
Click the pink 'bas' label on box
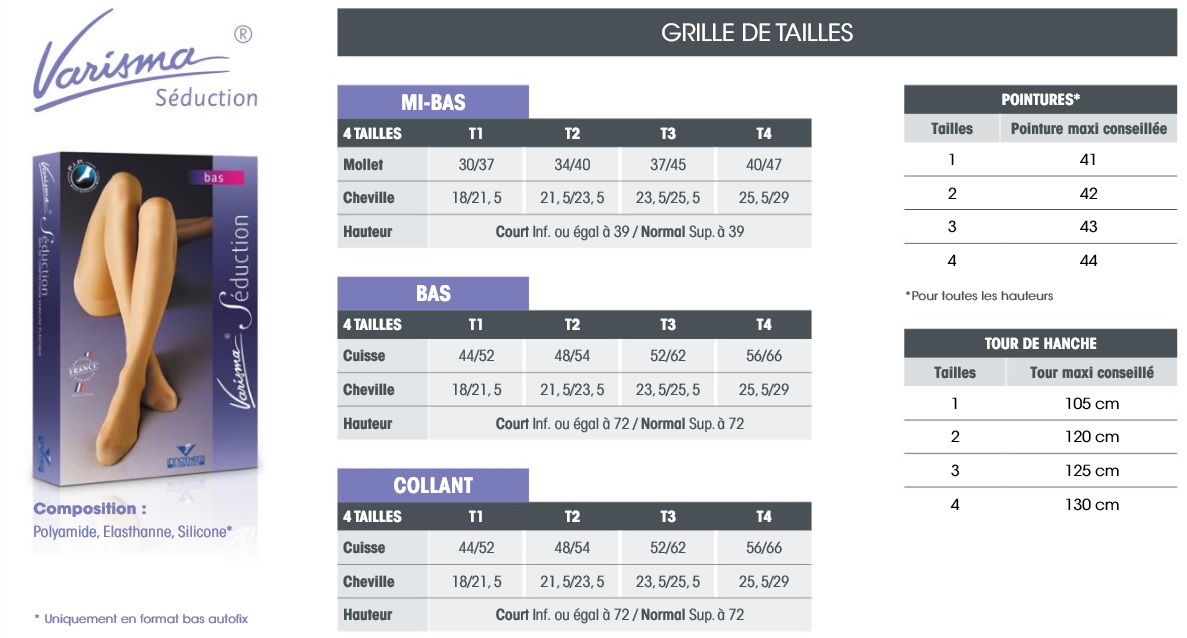(x=216, y=178)
